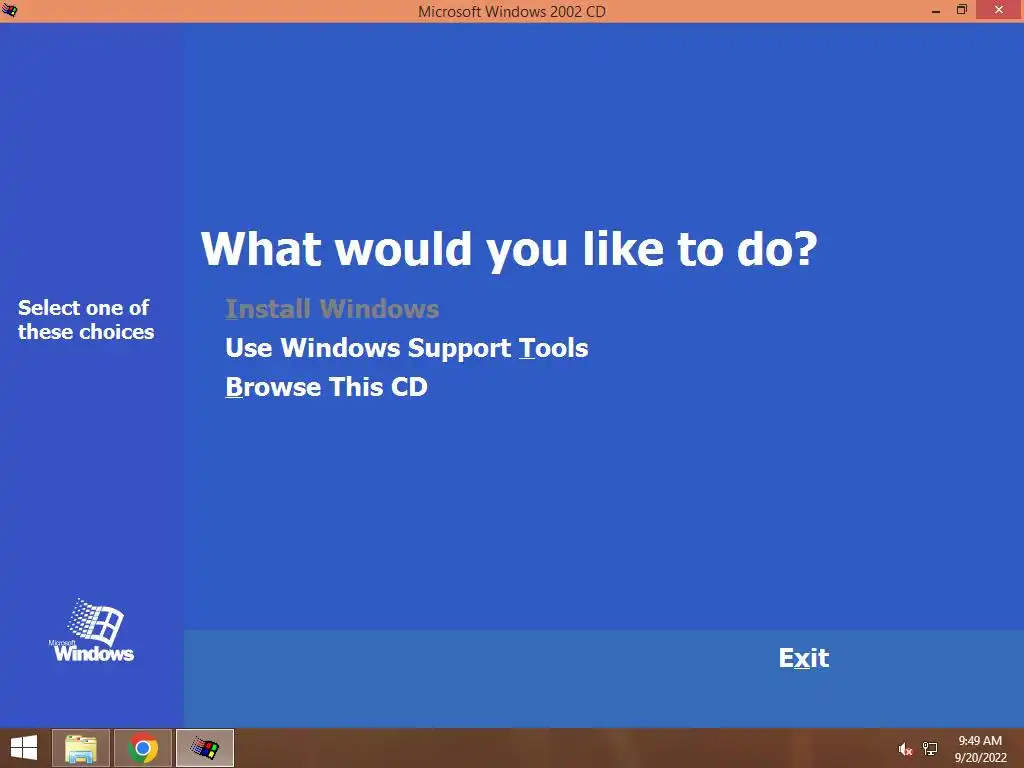Open the network status tray icon
The height and width of the screenshot is (768, 1024).
930,749
